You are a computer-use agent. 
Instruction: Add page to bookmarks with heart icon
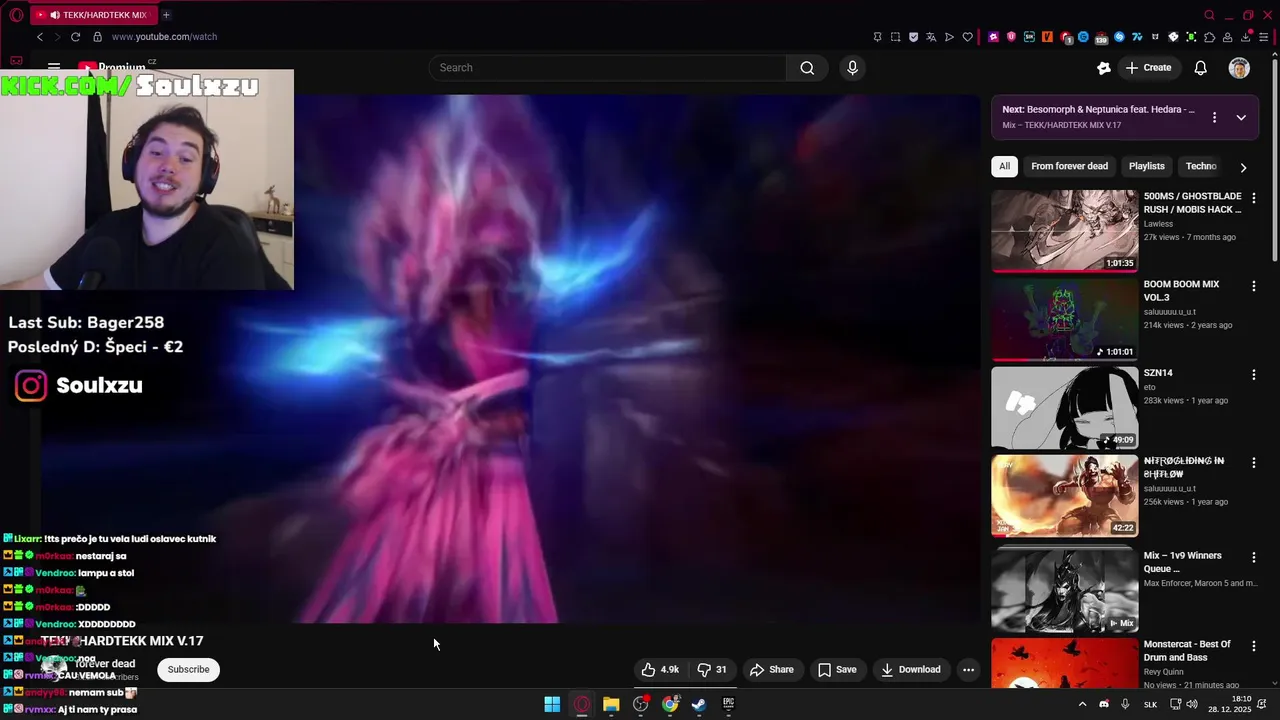pyautogui.click(x=968, y=37)
